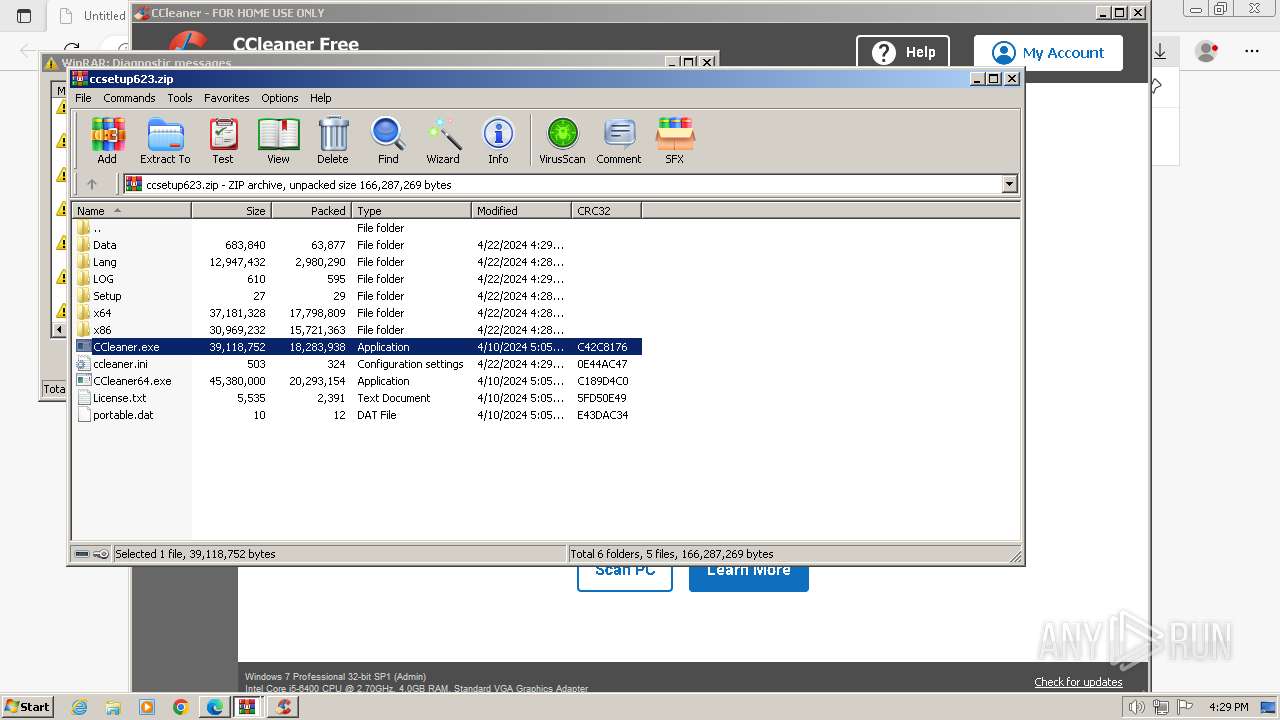Click the View file icon
Image resolution: width=1280 pixels, height=720 pixels.
[x=278, y=141]
